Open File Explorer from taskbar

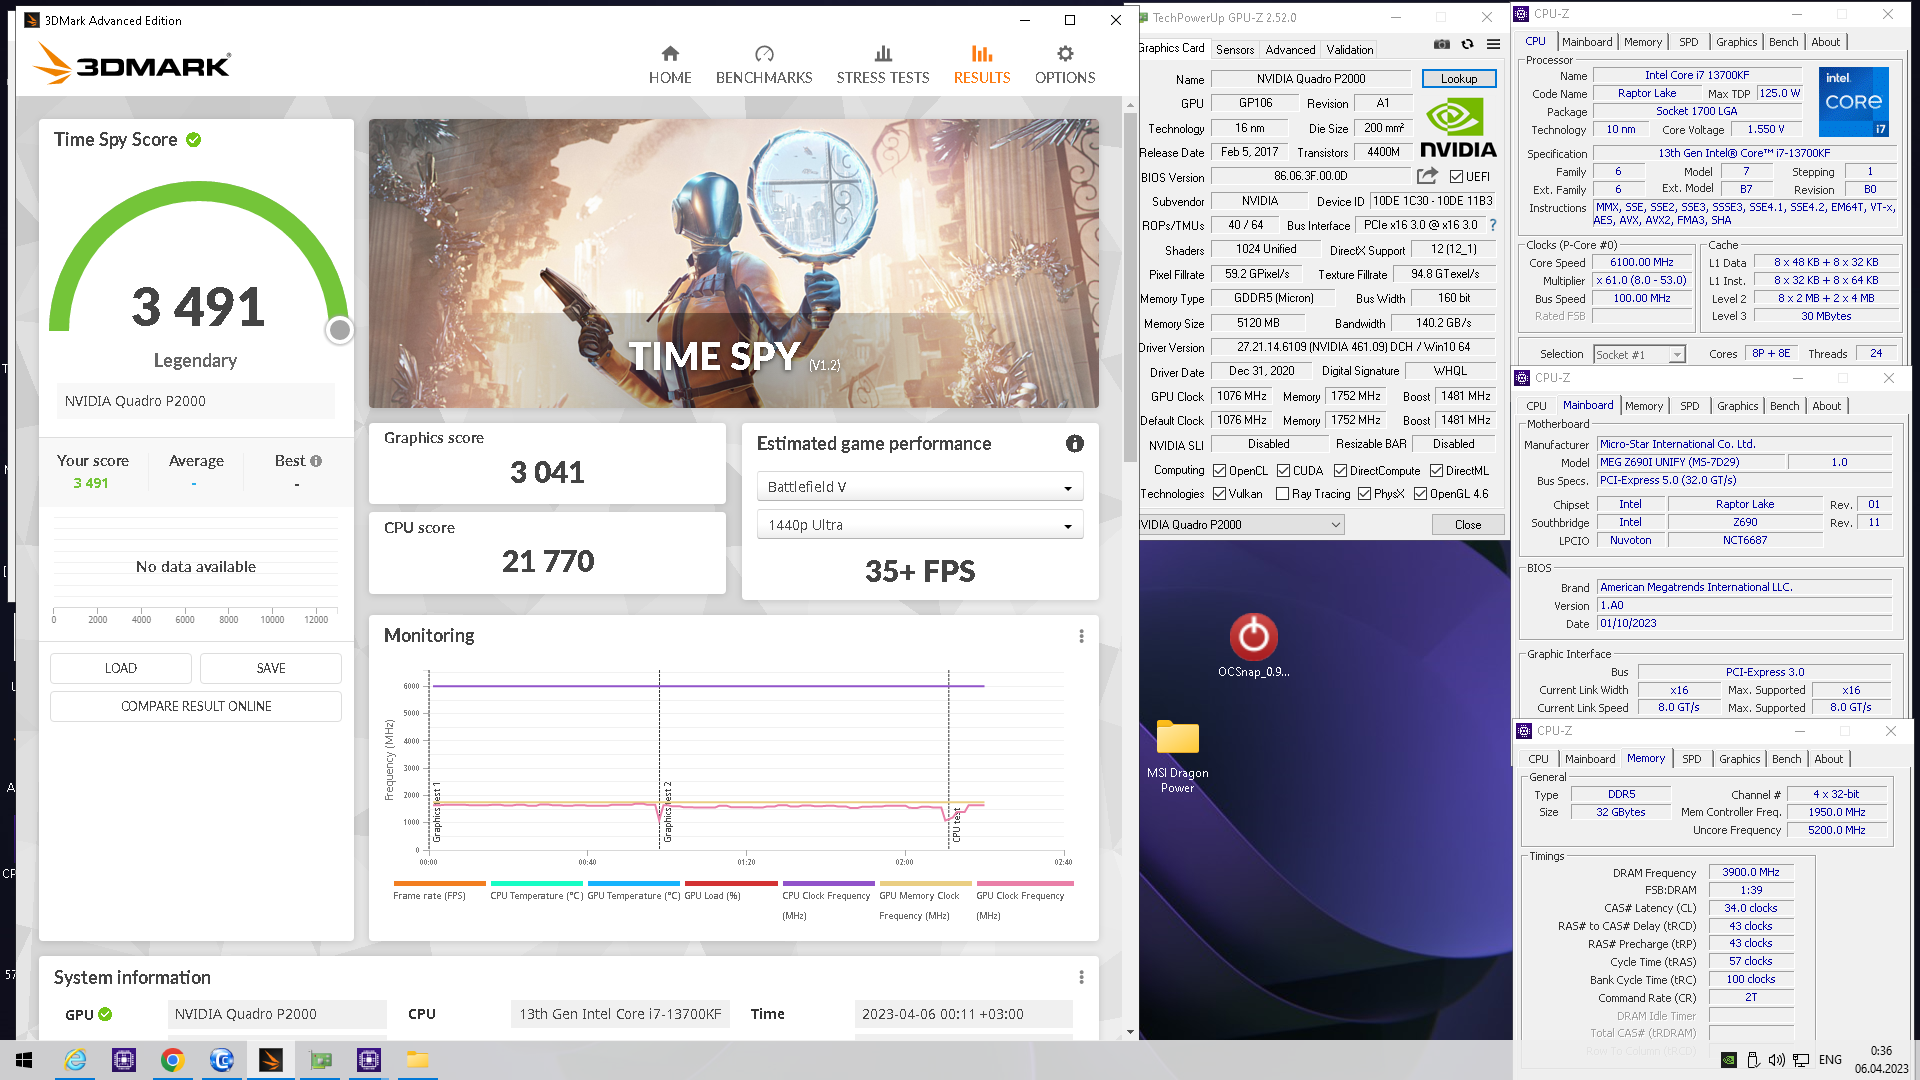pyautogui.click(x=417, y=1060)
